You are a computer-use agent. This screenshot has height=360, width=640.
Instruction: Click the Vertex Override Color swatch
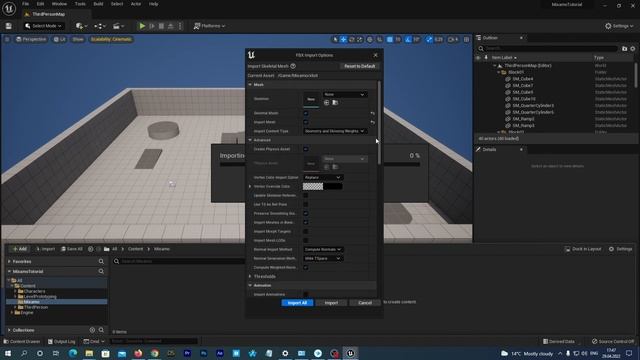pos(322,187)
